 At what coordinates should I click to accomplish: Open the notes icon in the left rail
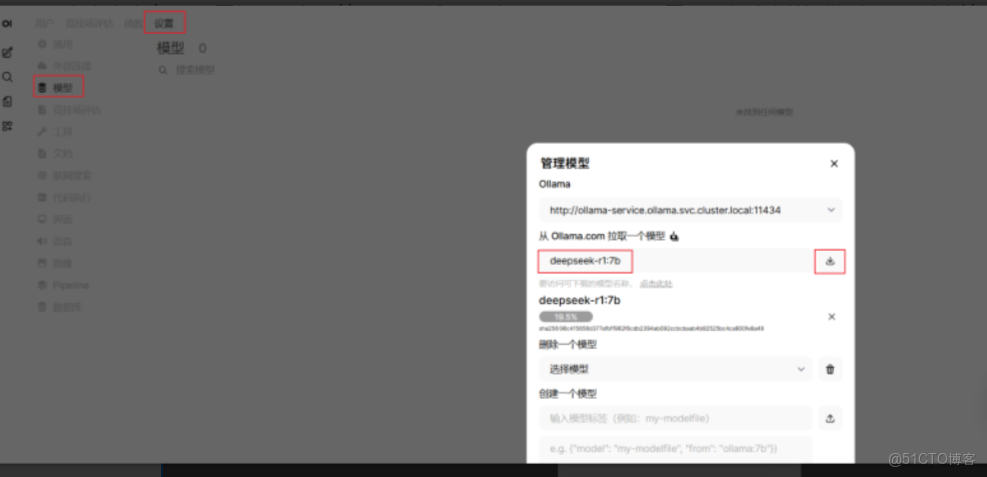tap(8, 101)
